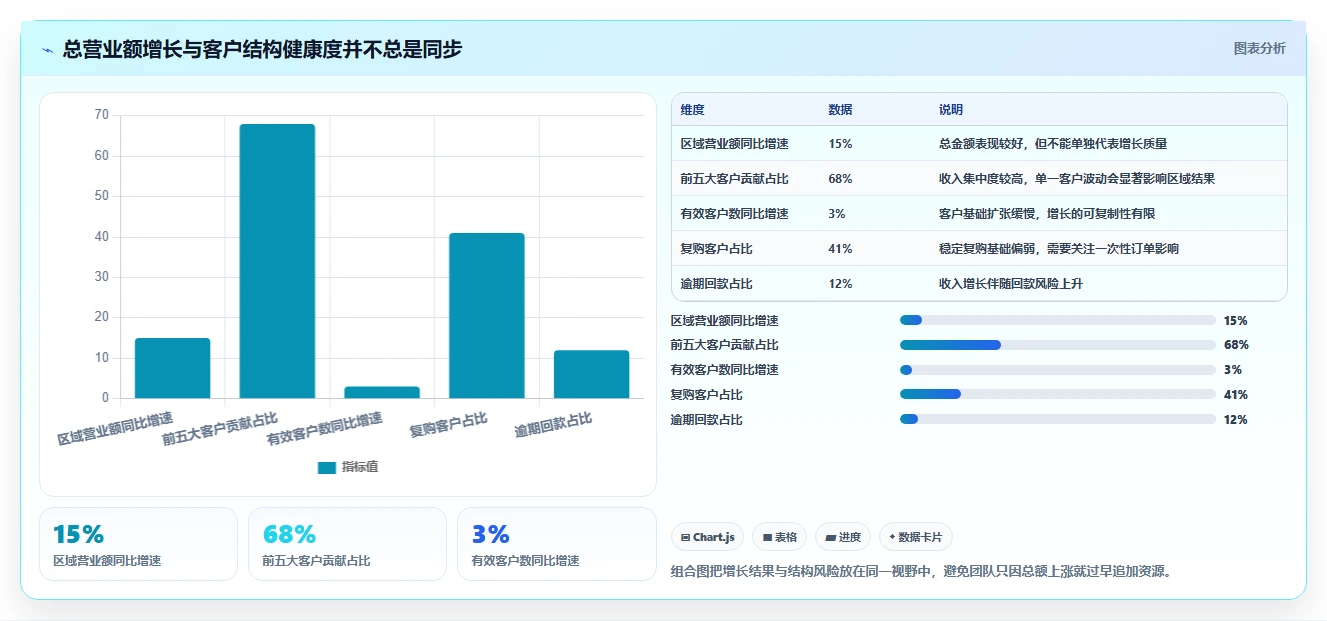Image resolution: width=1327 pixels, height=621 pixels.
Task: Click the 41% value in the table
Action: pyautogui.click(x=840, y=249)
